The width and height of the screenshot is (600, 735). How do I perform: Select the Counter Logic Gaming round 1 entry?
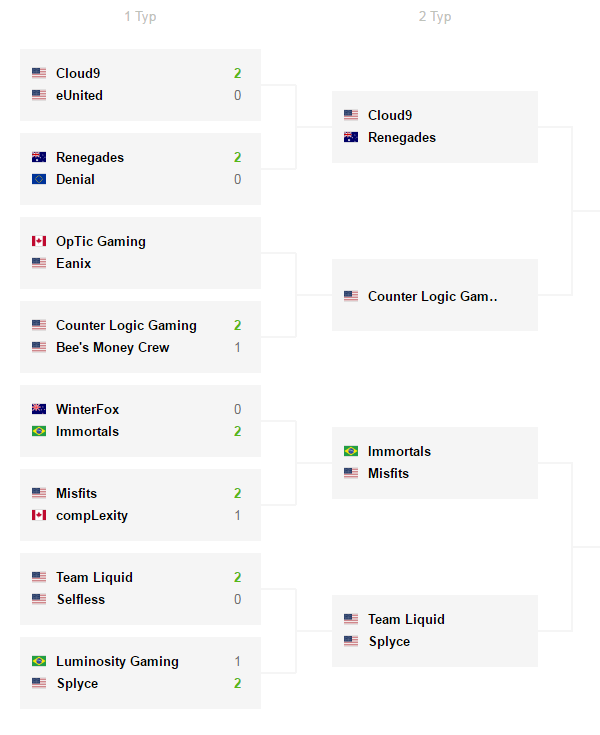[126, 326]
